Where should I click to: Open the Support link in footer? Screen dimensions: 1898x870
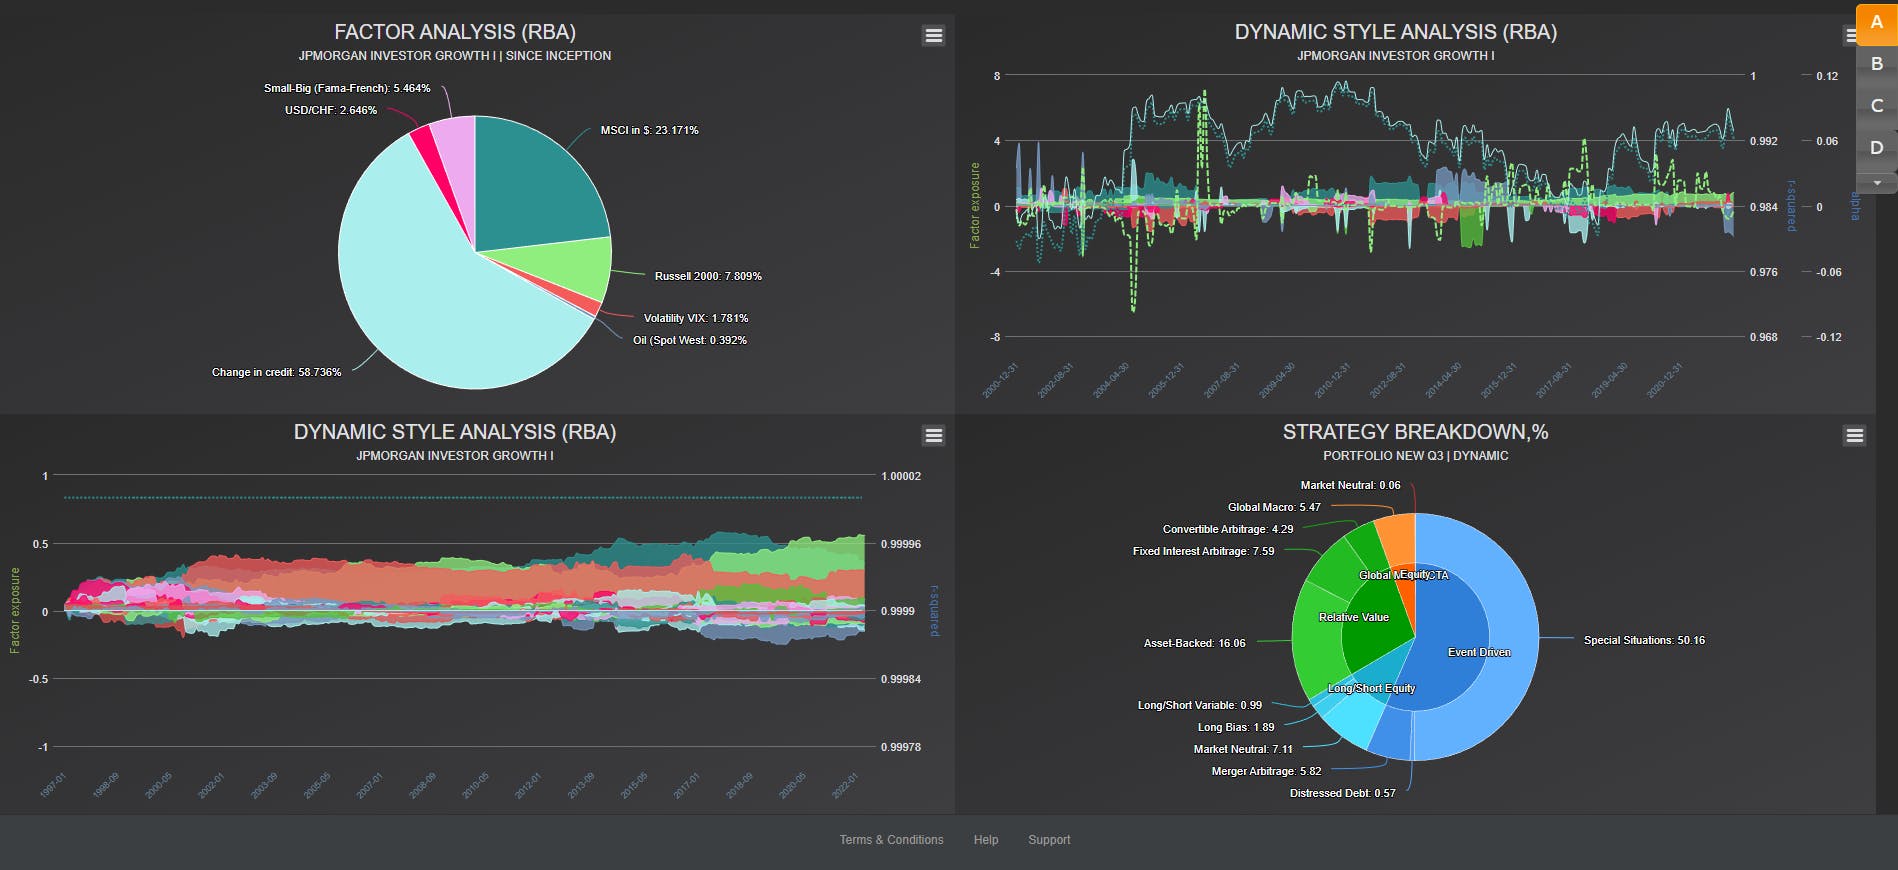(1049, 840)
